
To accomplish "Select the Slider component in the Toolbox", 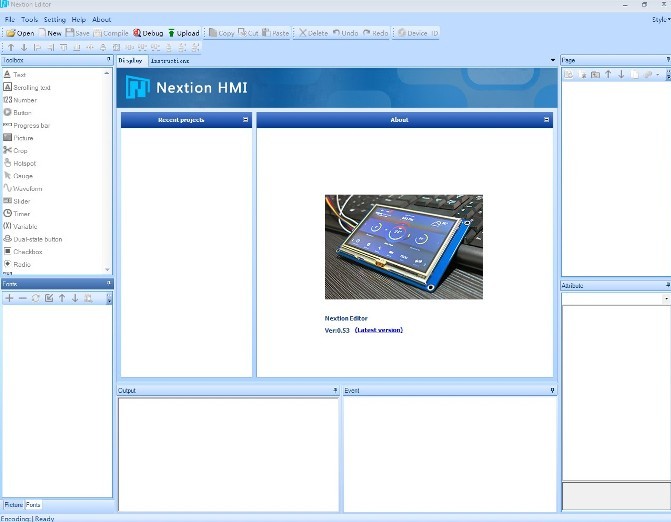I will [17, 201].
